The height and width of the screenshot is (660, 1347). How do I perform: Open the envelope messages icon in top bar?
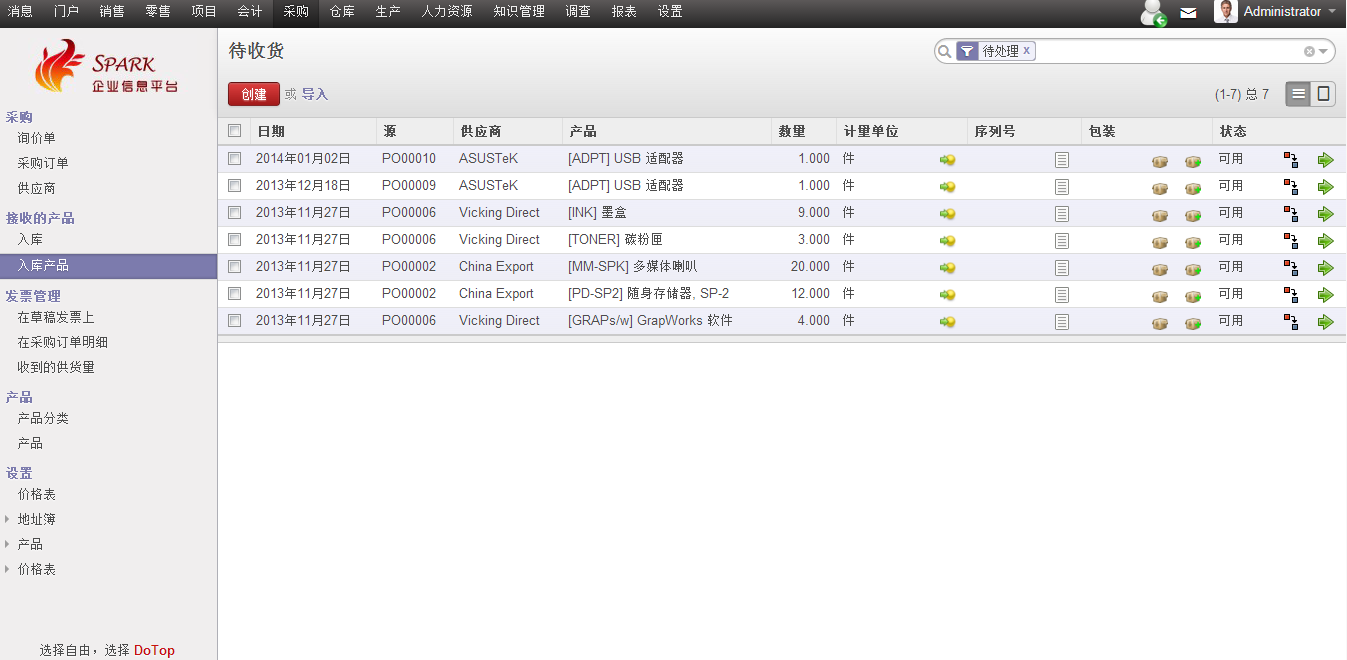pyautogui.click(x=1188, y=13)
